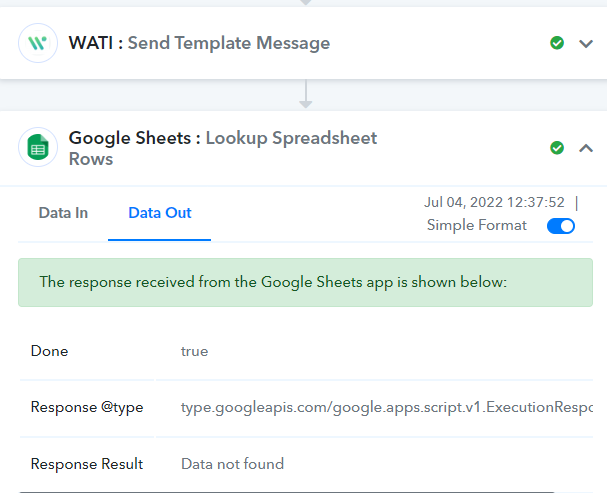Click the WATI app logo icon
Image resolution: width=607 pixels, height=493 pixels.
[38, 43]
